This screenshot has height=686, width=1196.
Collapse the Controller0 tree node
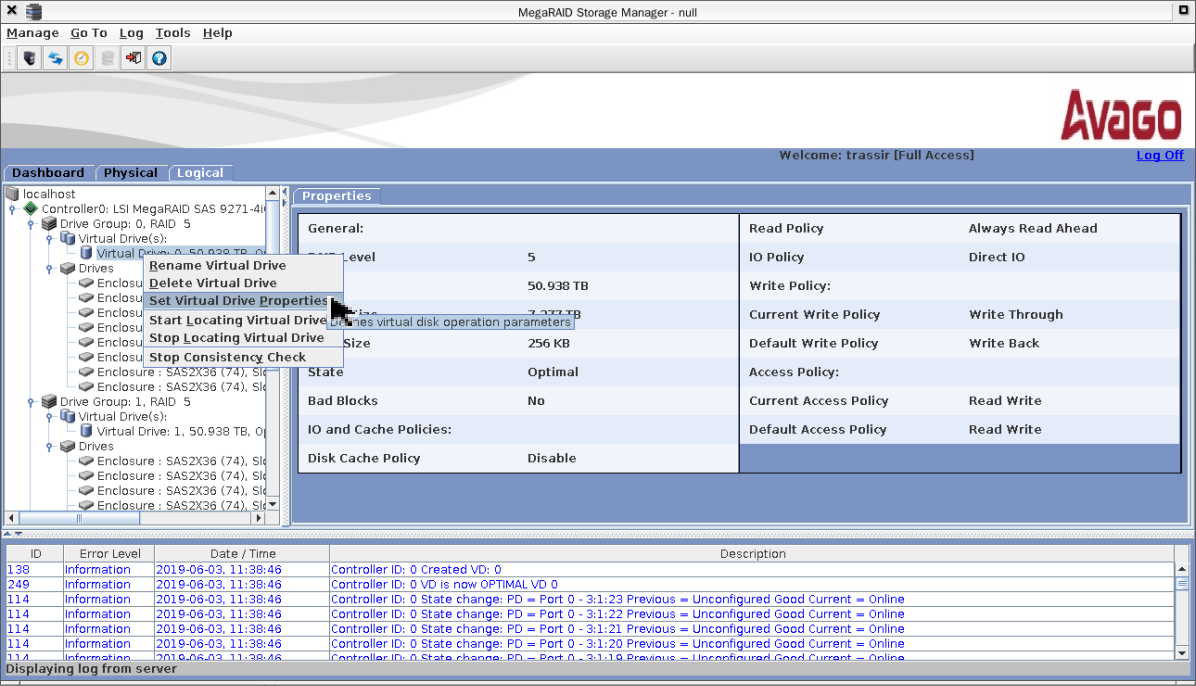(12, 209)
